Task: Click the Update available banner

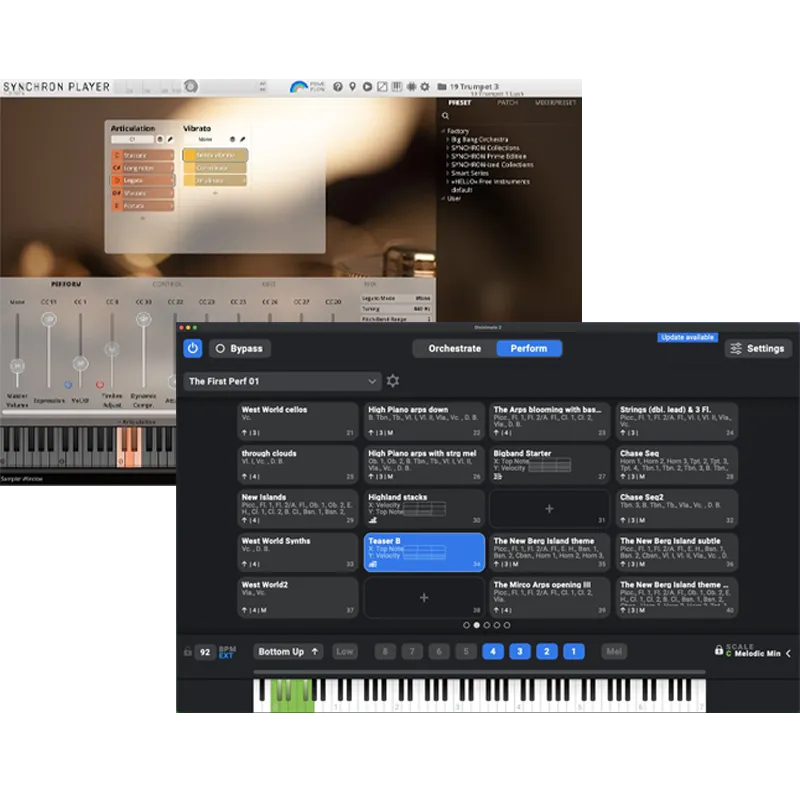Action: [x=687, y=337]
